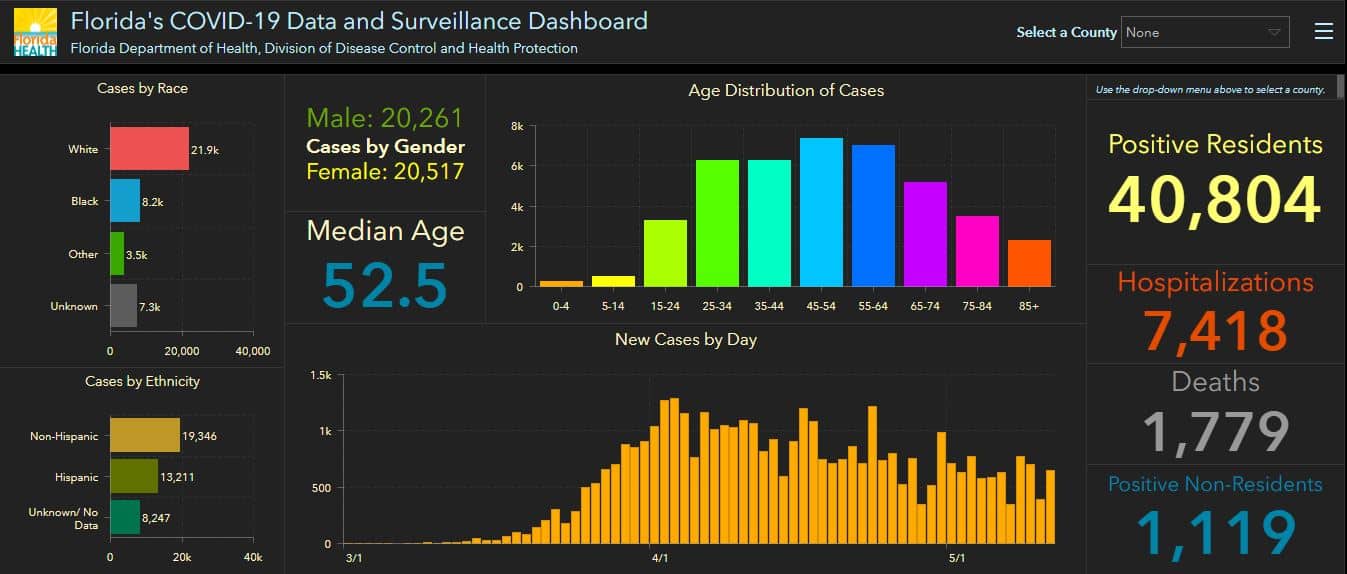The image size is (1347, 574).
Task: Click the Hospitalizations label
Action: point(1215,282)
